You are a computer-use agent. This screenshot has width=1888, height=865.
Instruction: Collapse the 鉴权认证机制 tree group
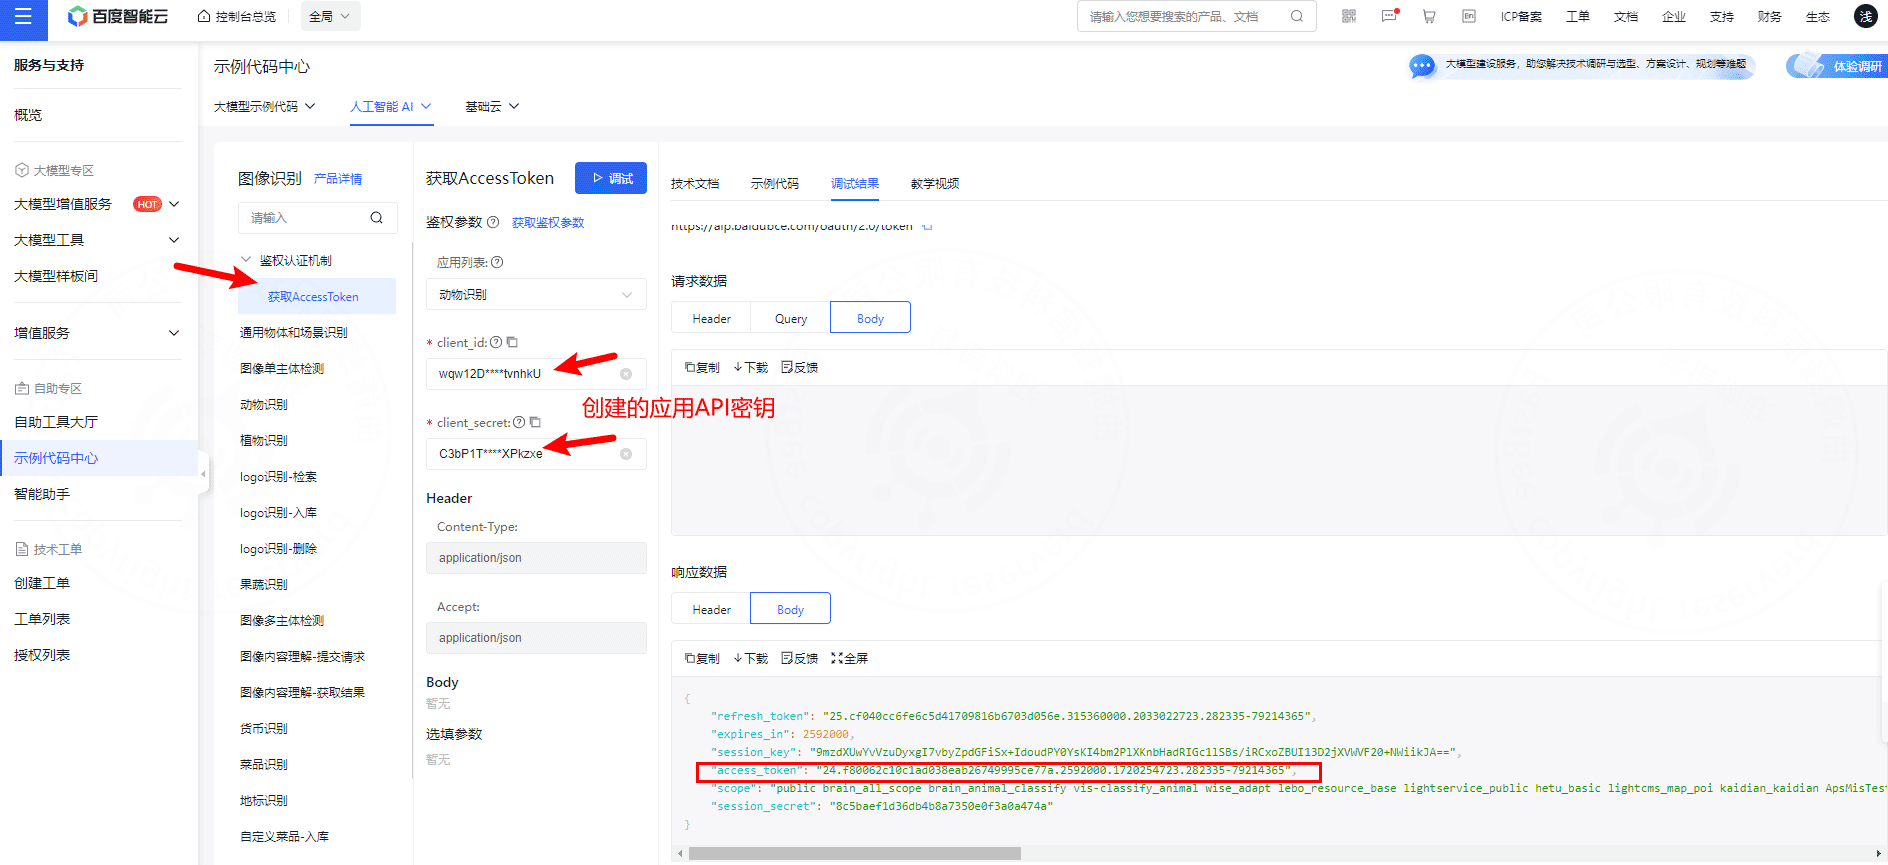(x=246, y=260)
